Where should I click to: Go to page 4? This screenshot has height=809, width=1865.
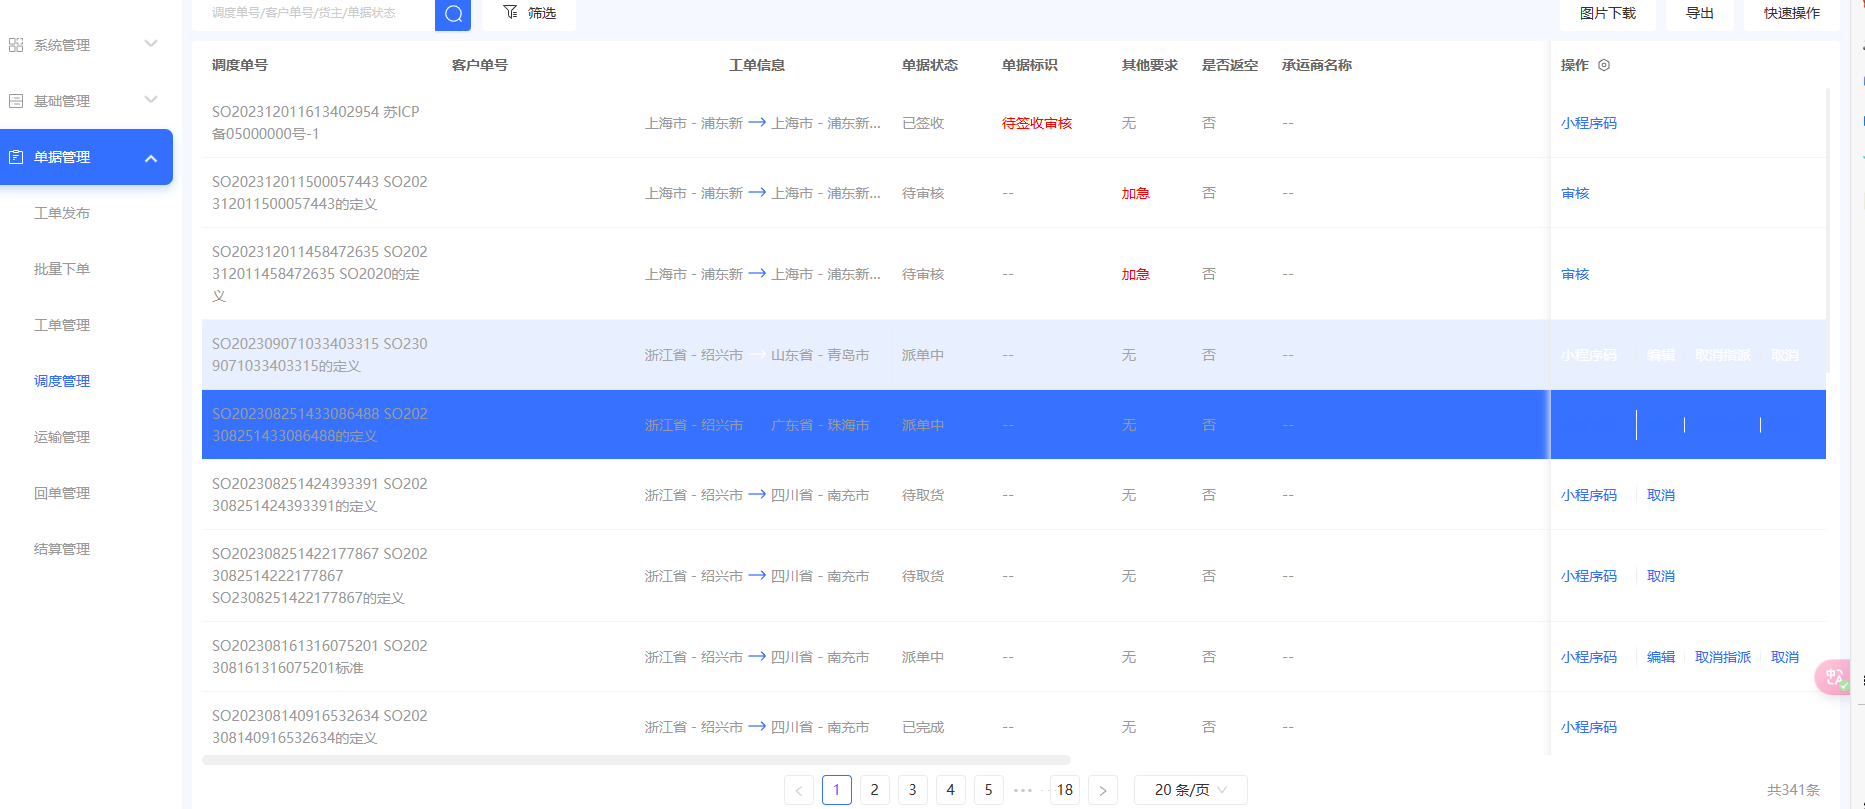(951, 790)
